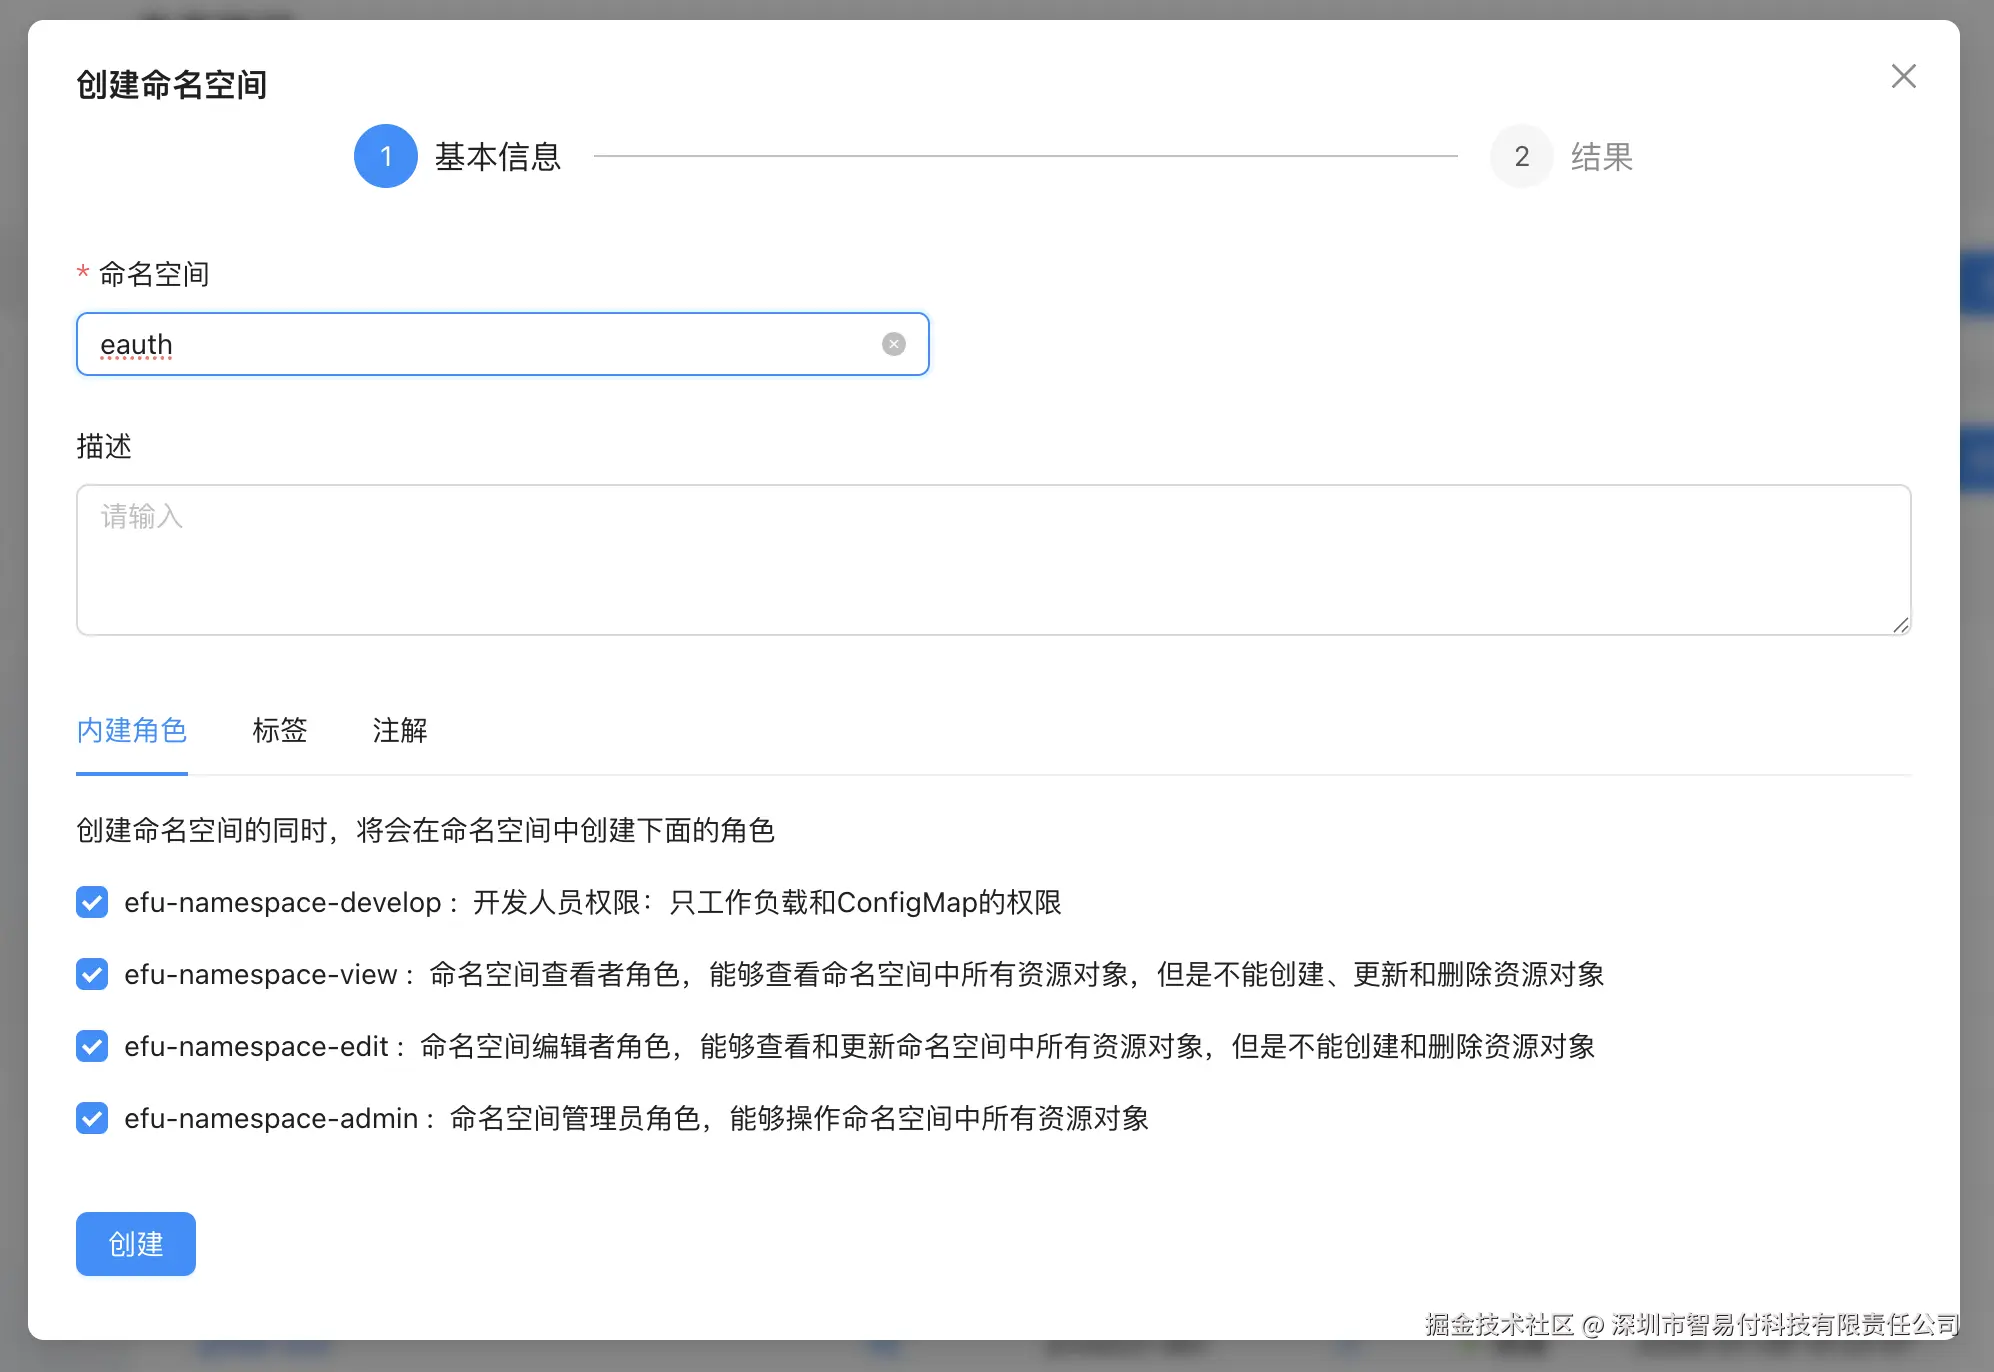1994x1372 pixels.
Task: Toggle the efu-namespace-admin checkbox
Action: (91, 1119)
